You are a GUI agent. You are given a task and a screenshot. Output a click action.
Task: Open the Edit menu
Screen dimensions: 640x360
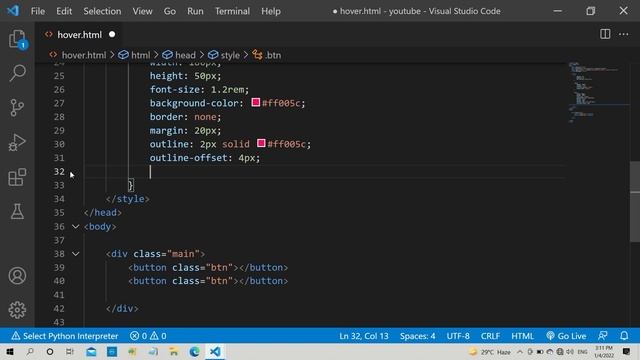click(64, 11)
